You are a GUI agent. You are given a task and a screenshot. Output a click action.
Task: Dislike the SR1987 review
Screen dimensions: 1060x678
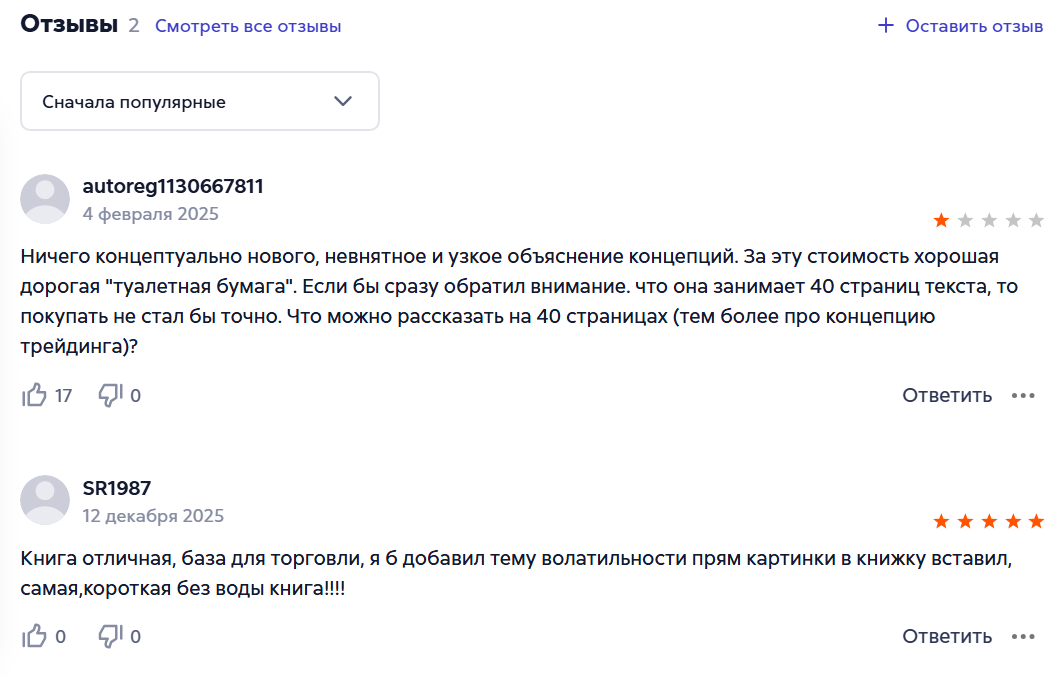pyautogui.click(x=110, y=636)
